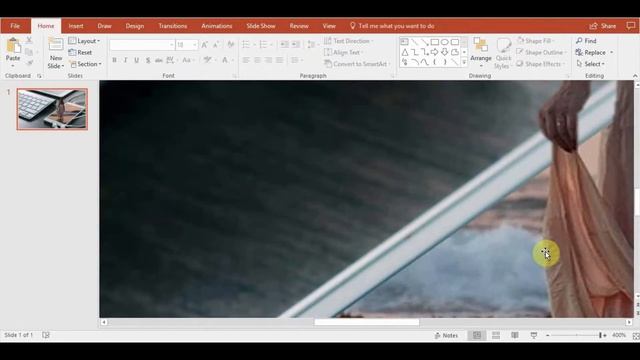Switch to the Insert tab
The width and height of the screenshot is (640, 360).
pos(76,26)
